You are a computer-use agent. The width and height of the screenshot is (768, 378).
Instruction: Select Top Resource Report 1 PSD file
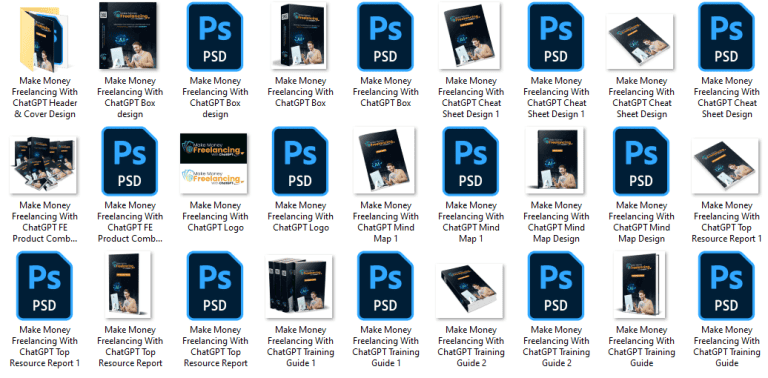point(45,286)
